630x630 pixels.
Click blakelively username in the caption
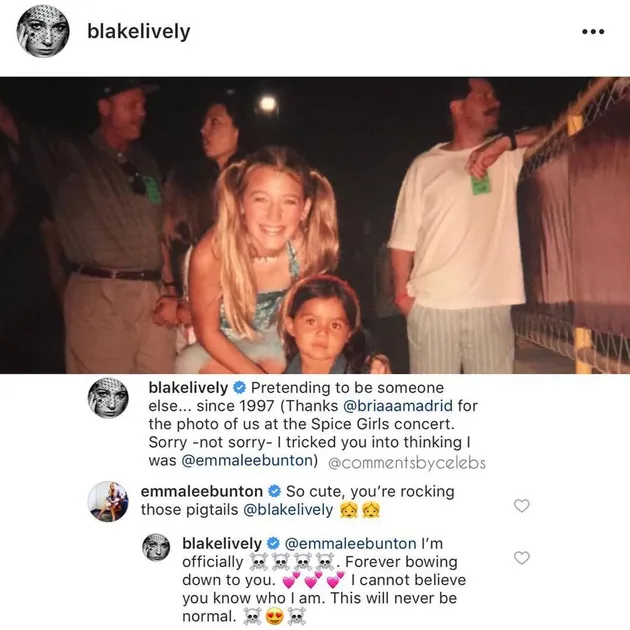pyautogui.click(x=188, y=388)
